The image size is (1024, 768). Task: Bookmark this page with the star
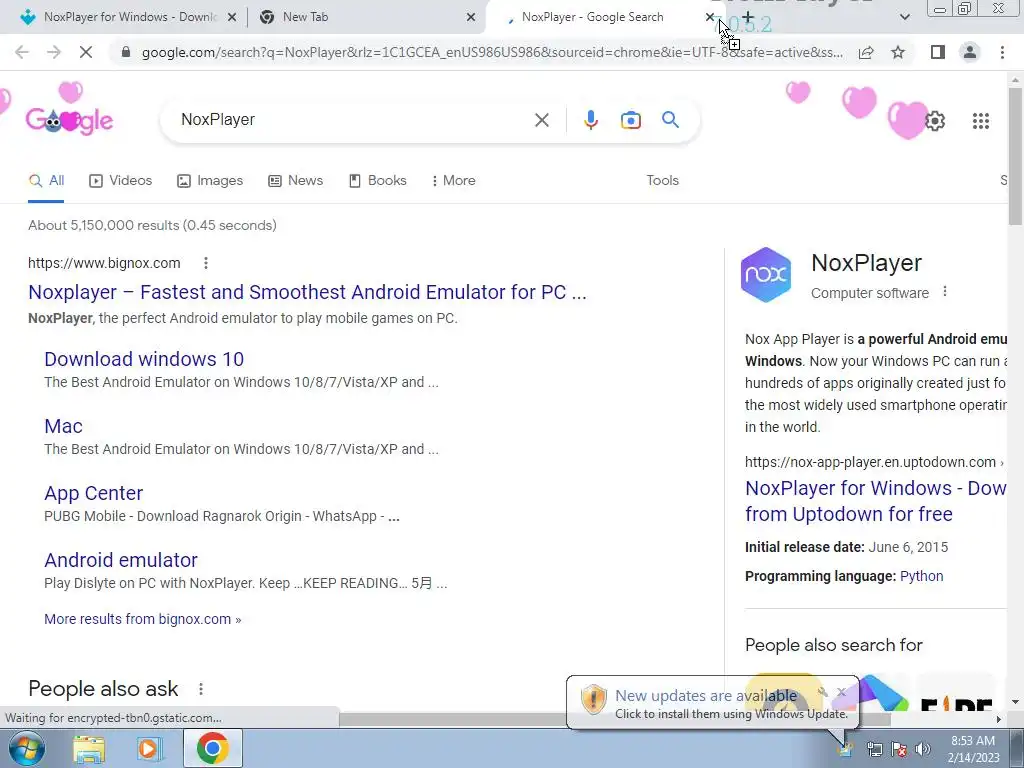pyautogui.click(x=898, y=52)
